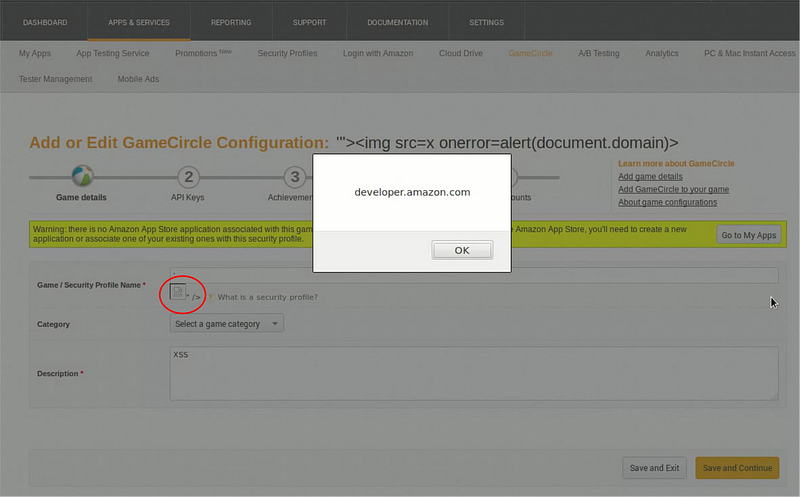Open My Apps submenu link
Image resolution: width=800 pixels, height=497 pixels.
(x=35, y=53)
